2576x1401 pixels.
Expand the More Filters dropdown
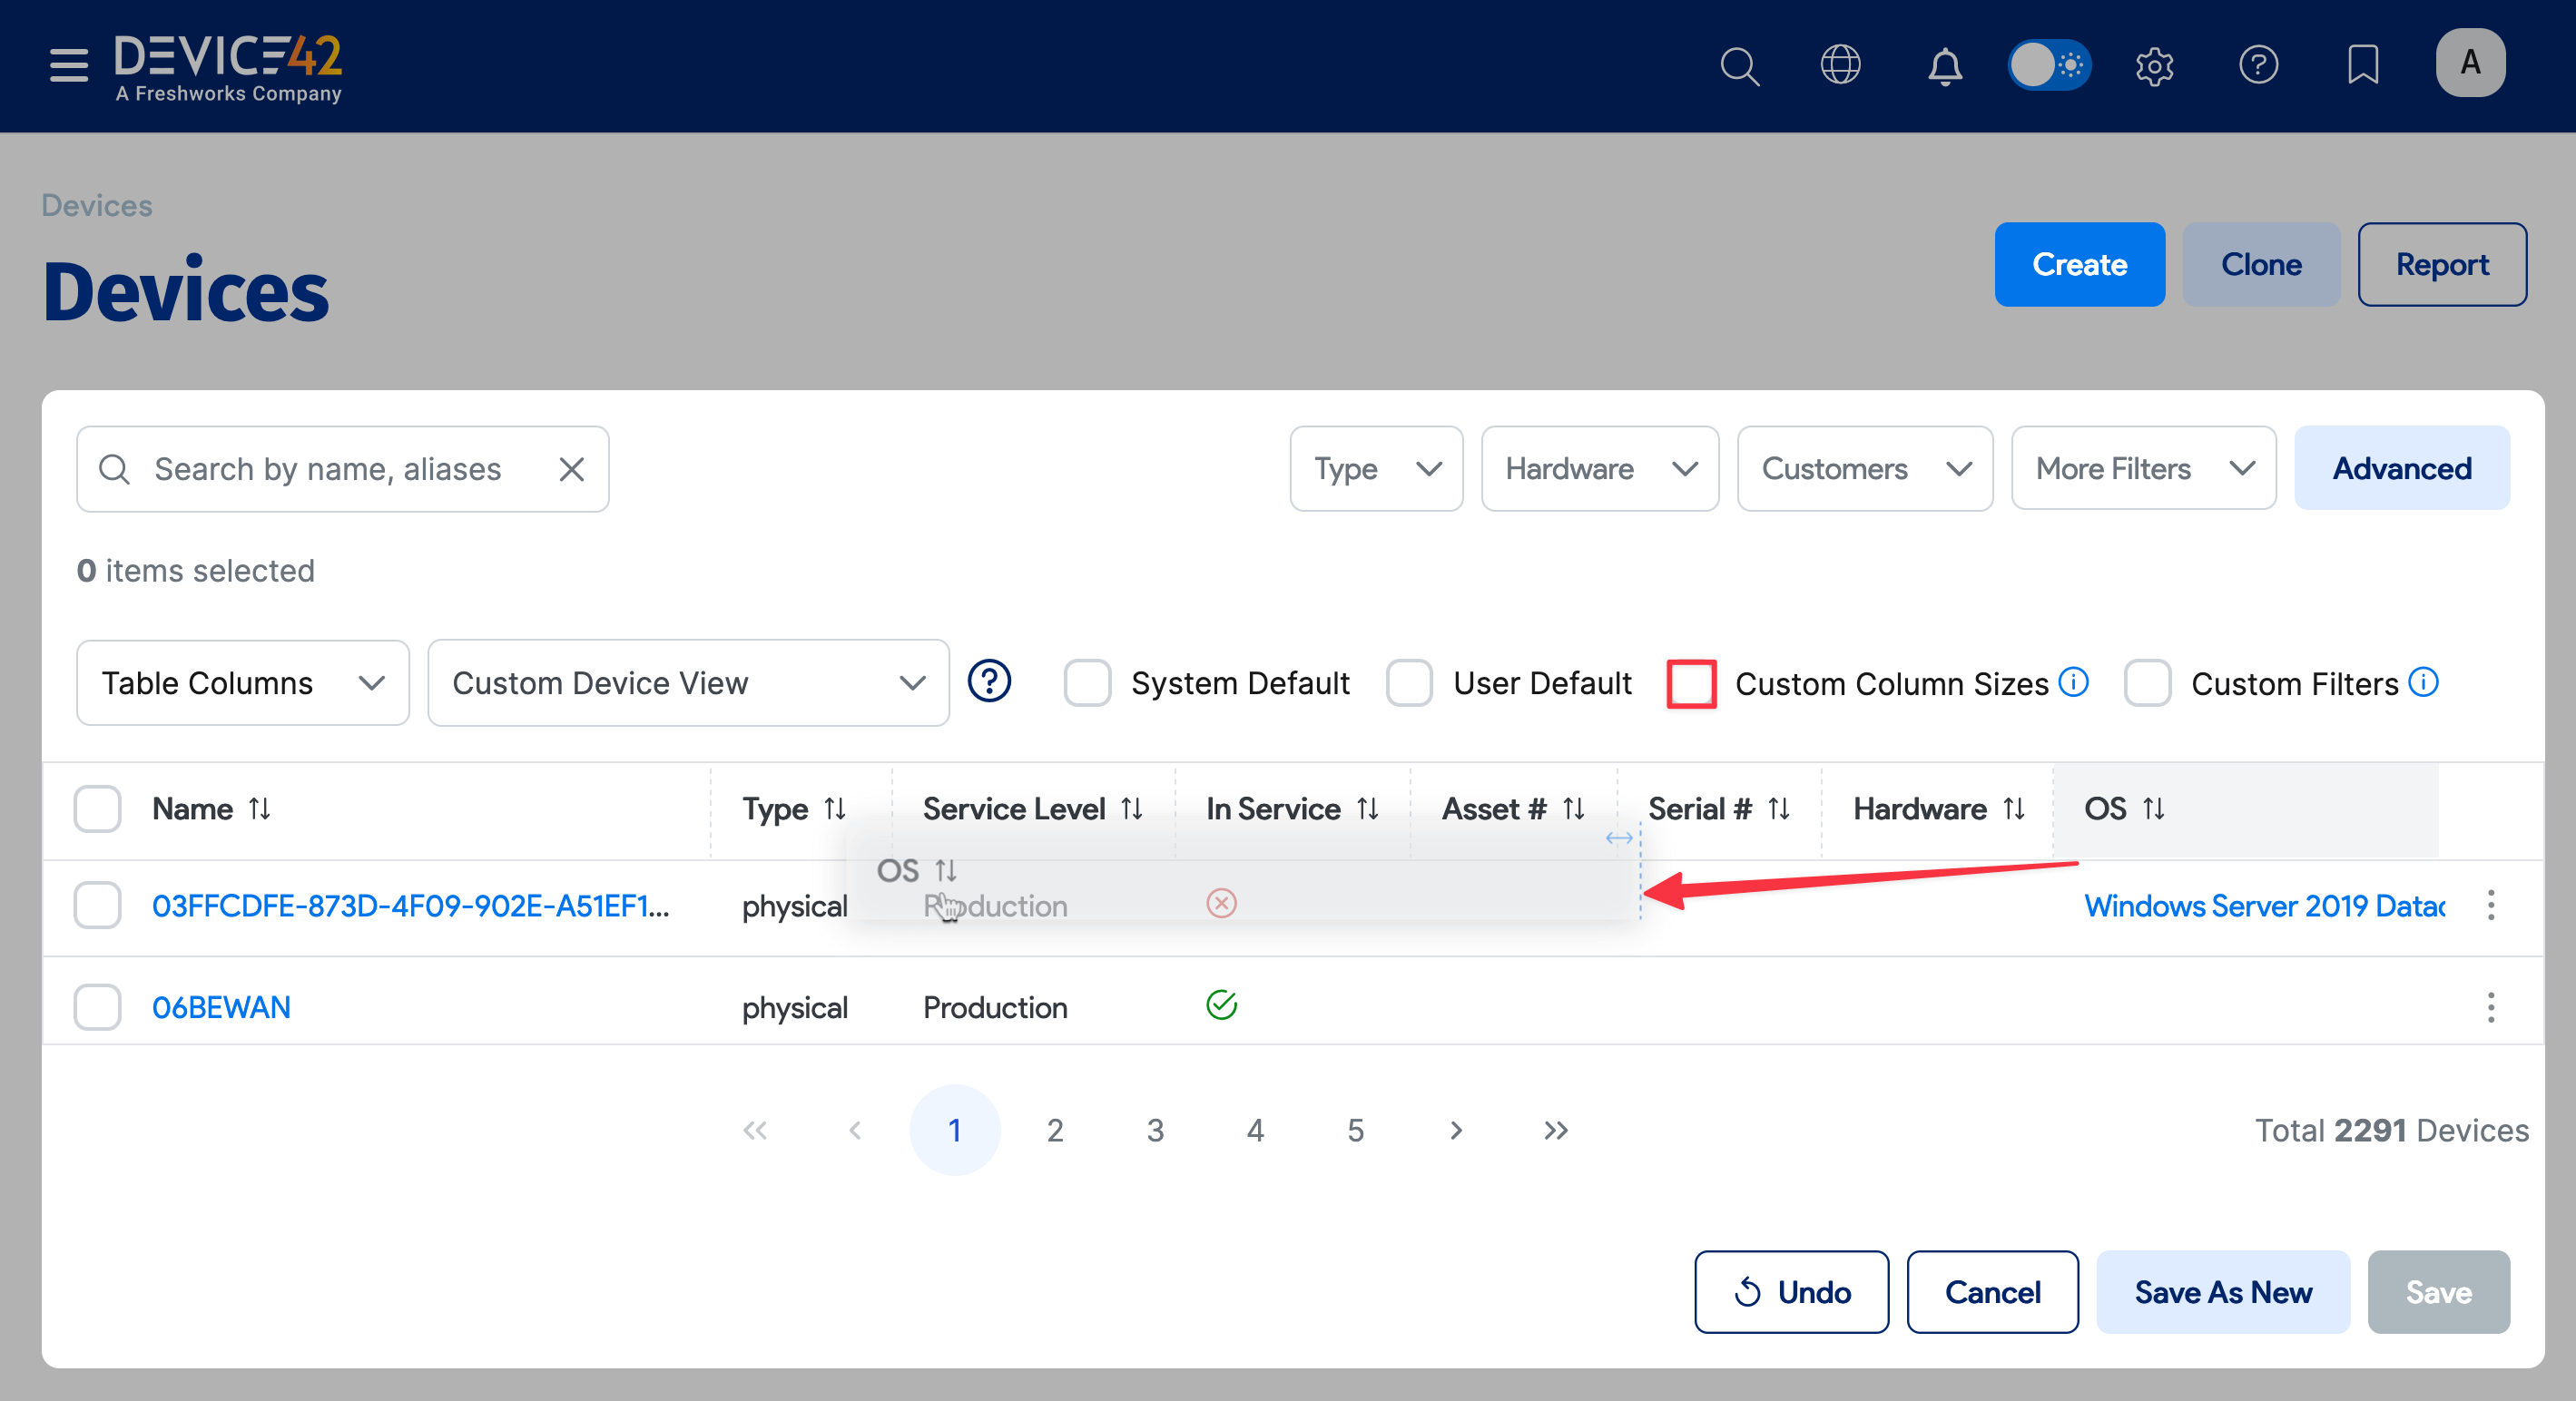tap(2143, 469)
